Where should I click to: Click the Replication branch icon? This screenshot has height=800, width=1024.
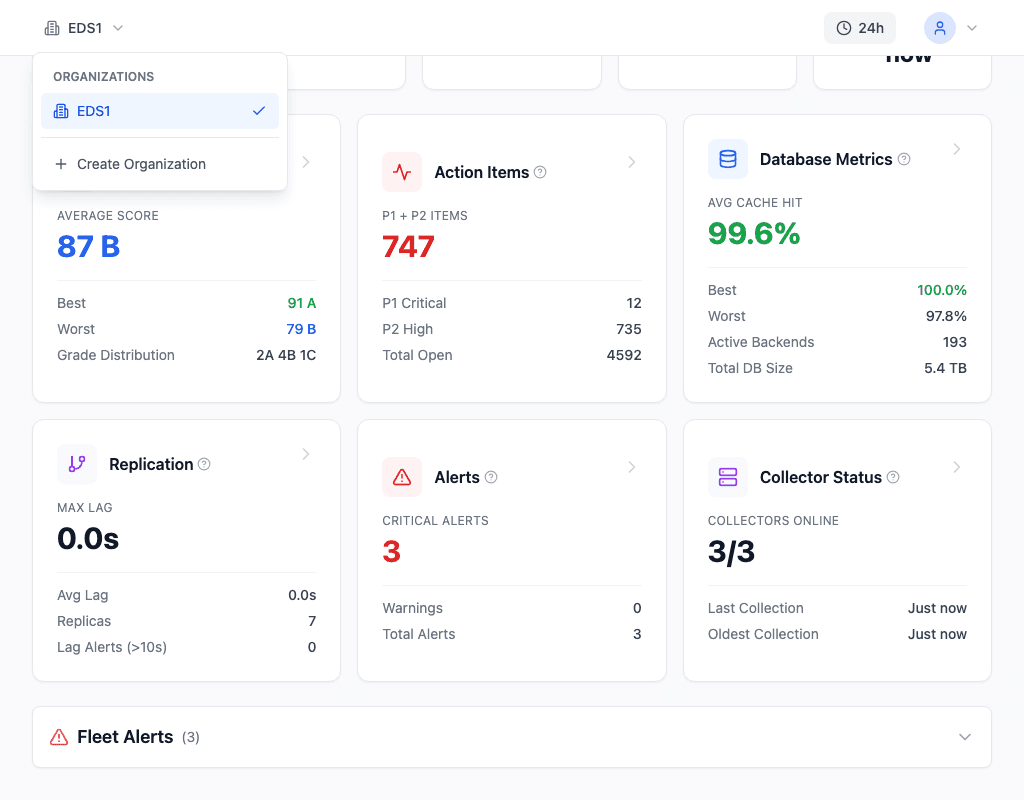tap(77, 464)
